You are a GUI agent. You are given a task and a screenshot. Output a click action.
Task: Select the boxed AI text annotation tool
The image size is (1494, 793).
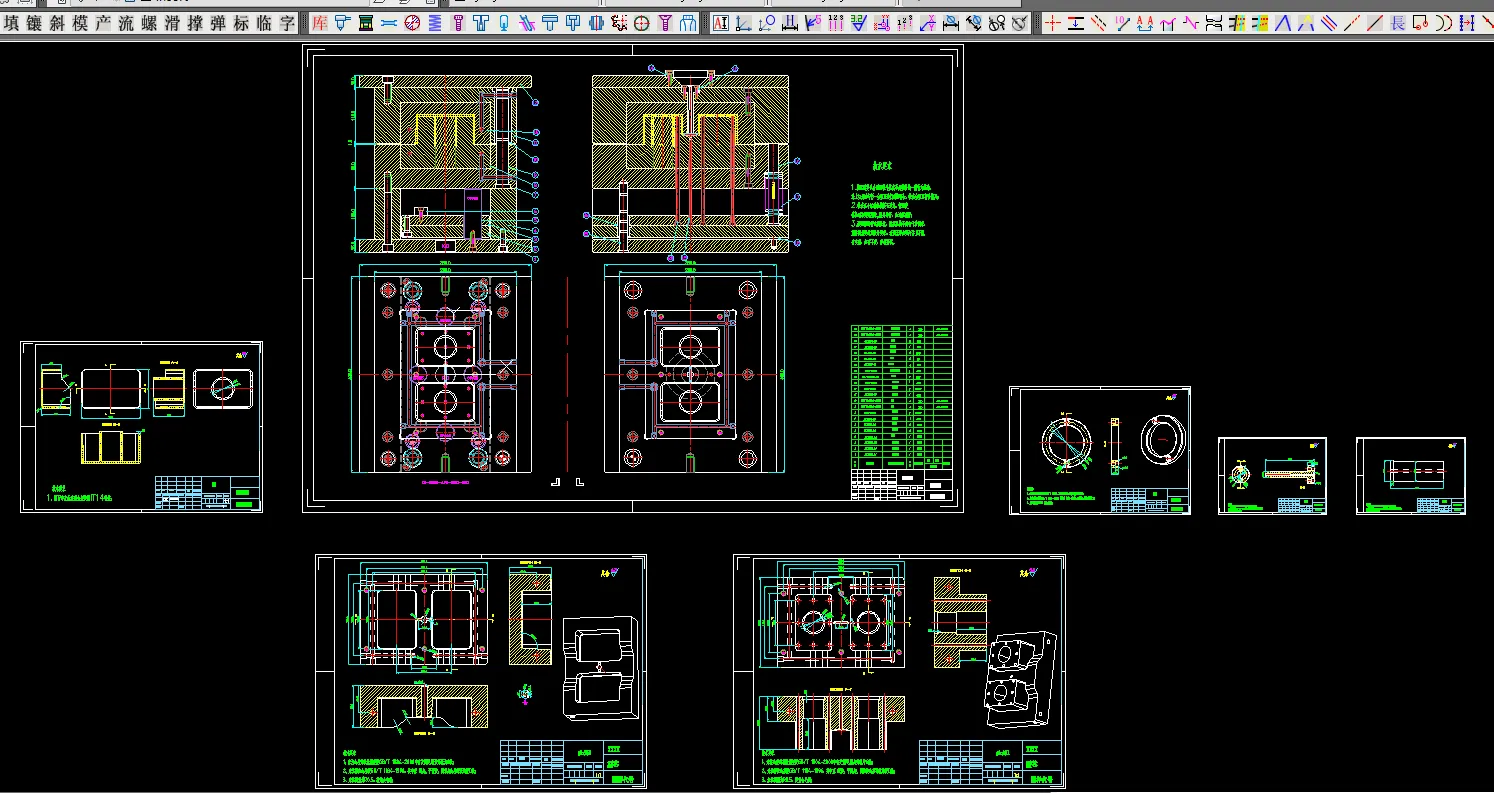(x=720, y=23)
